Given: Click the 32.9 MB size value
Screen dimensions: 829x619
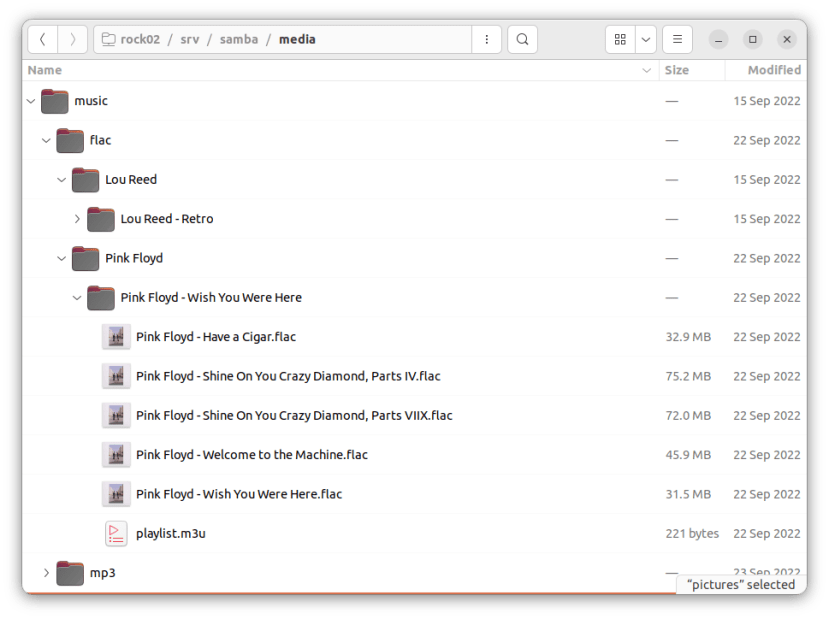Looking at the screenshot, I should click(688, 337).
